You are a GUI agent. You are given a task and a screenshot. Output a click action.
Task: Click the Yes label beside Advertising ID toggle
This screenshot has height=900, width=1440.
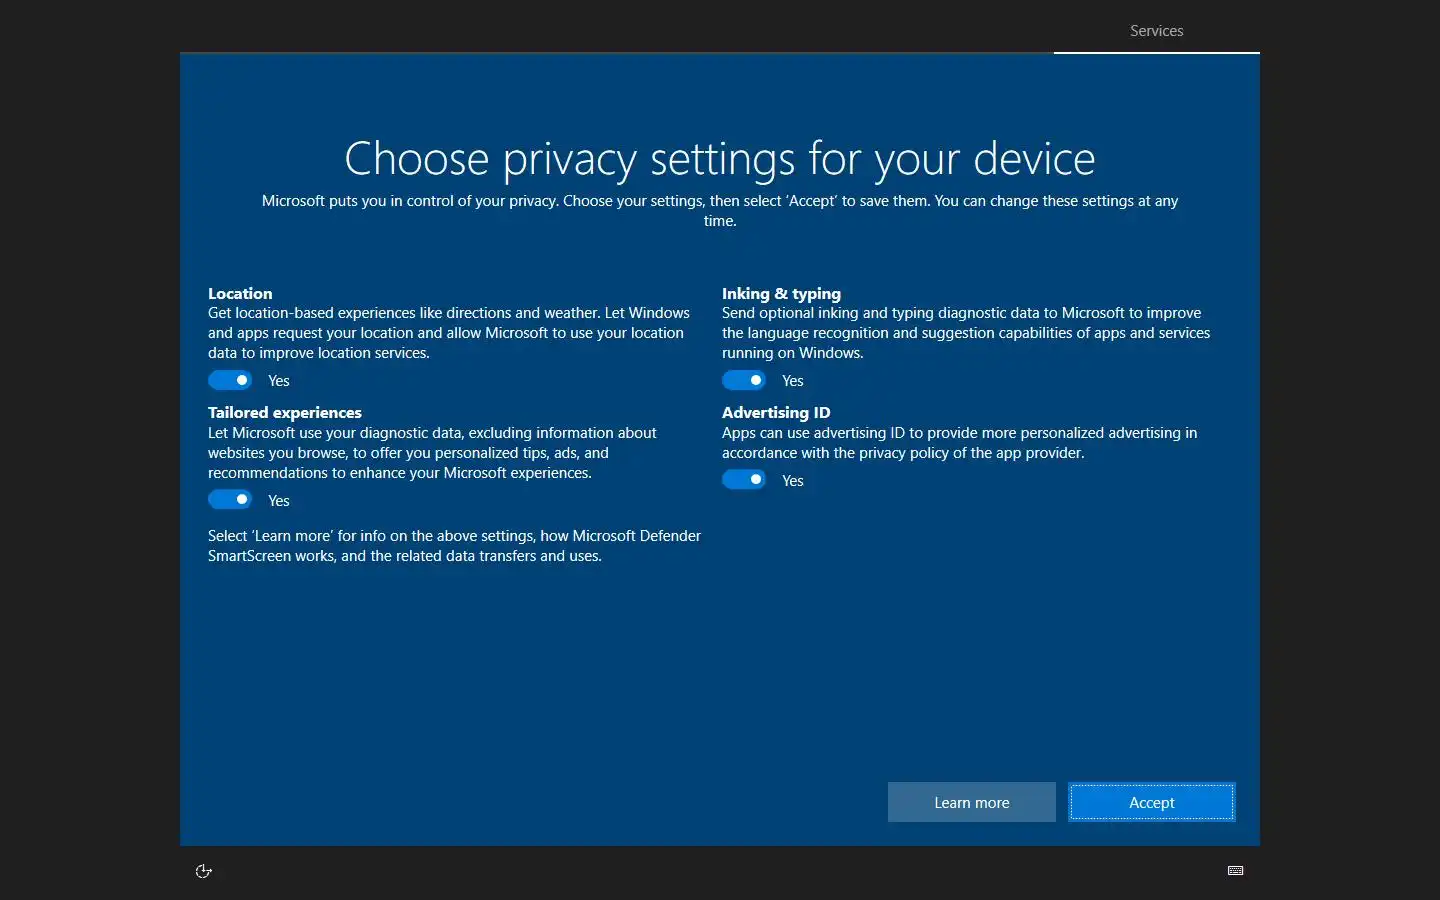tap(793, 481)
